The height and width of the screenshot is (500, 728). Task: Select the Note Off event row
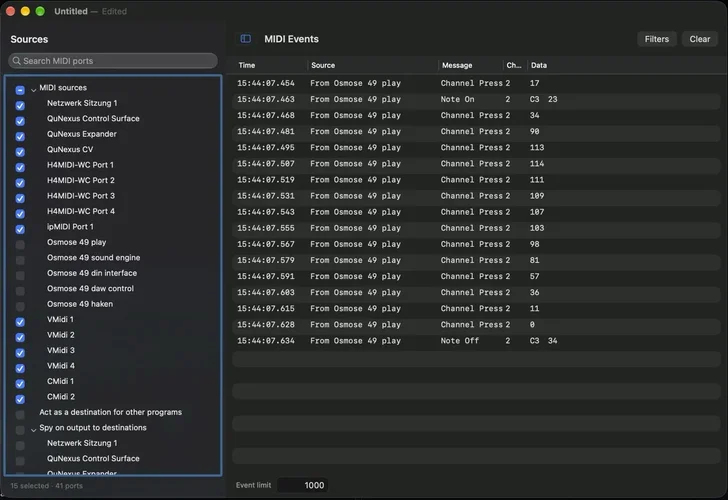click(x=476, y=341)
